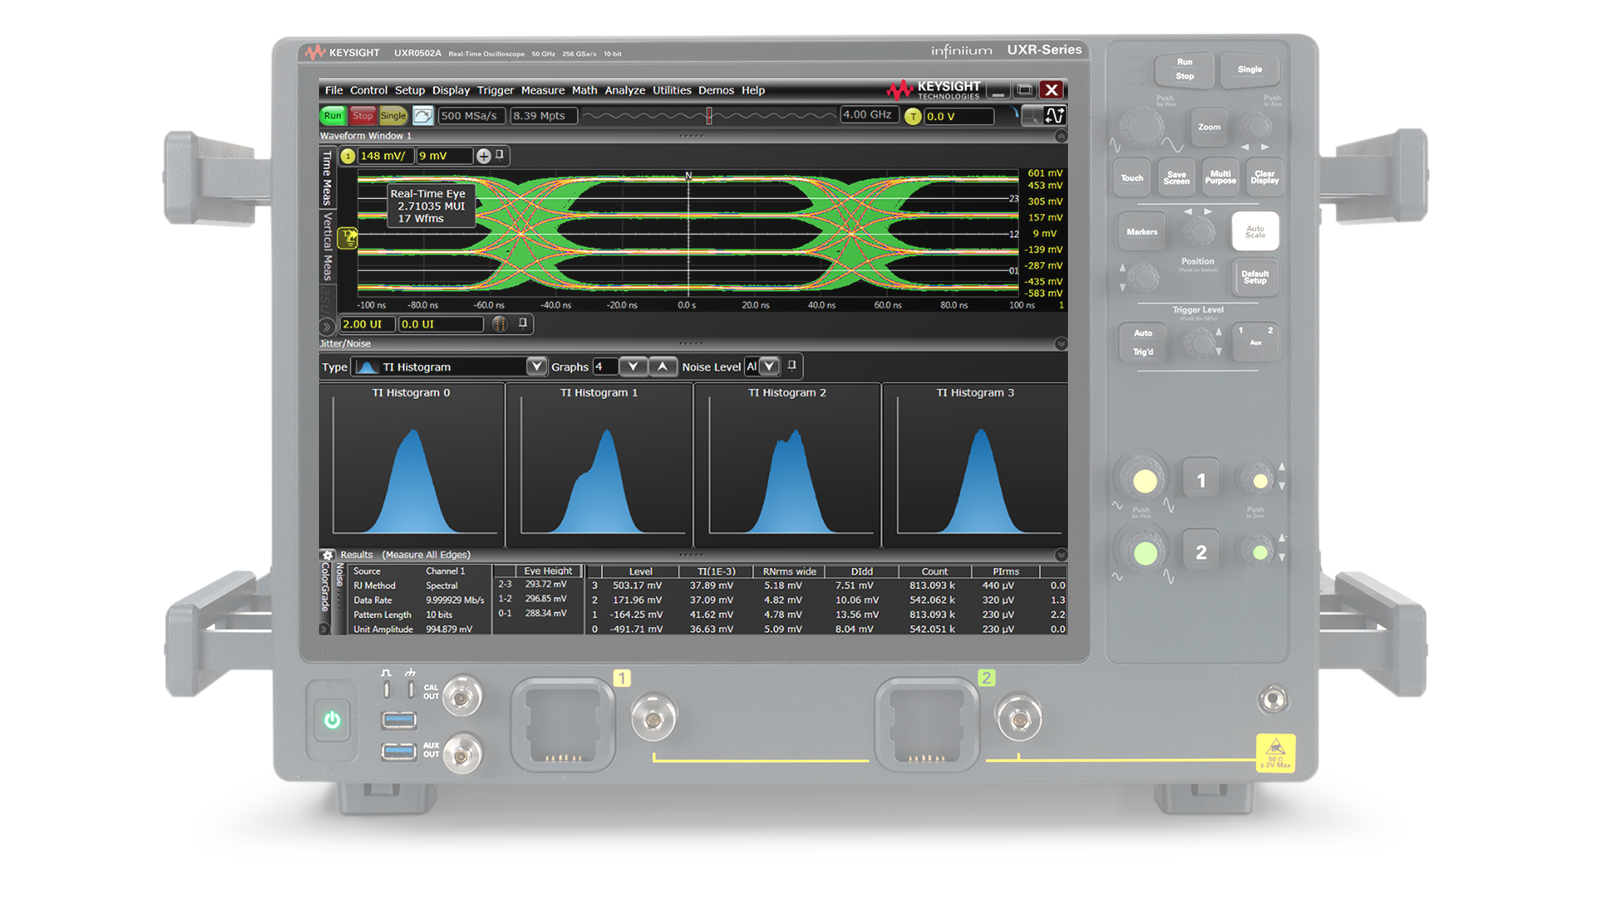Click the Results gear icon
This screenshot has height=900, width=1600.
(x=327, y=554)
